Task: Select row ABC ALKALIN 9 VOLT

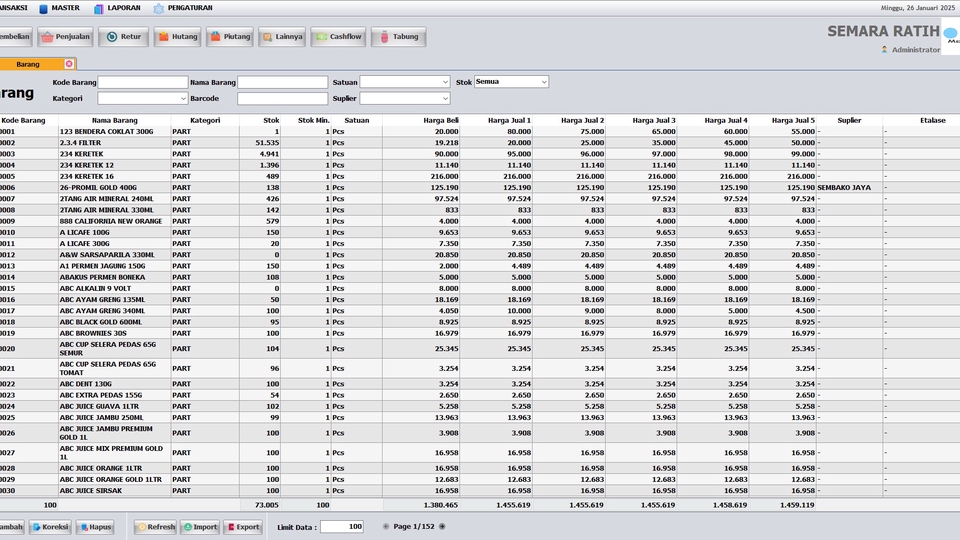Action: 480,288
